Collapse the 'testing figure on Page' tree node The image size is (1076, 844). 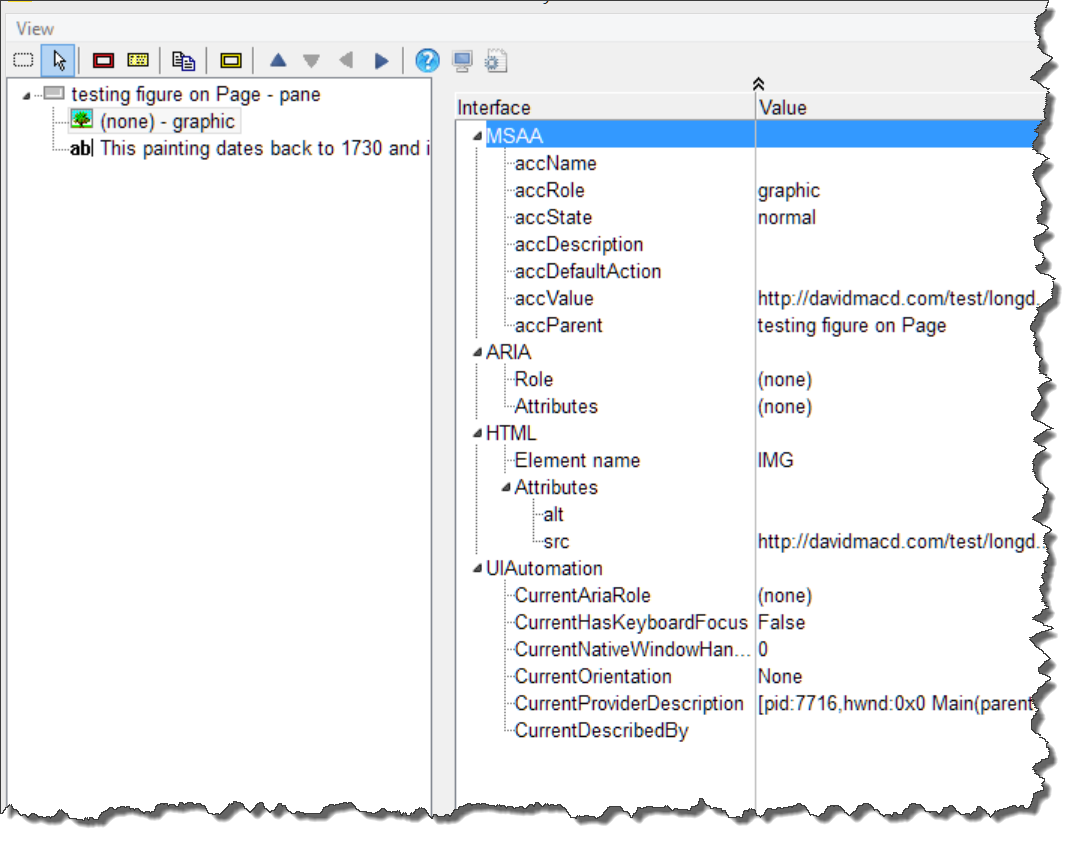coord(26,95)
